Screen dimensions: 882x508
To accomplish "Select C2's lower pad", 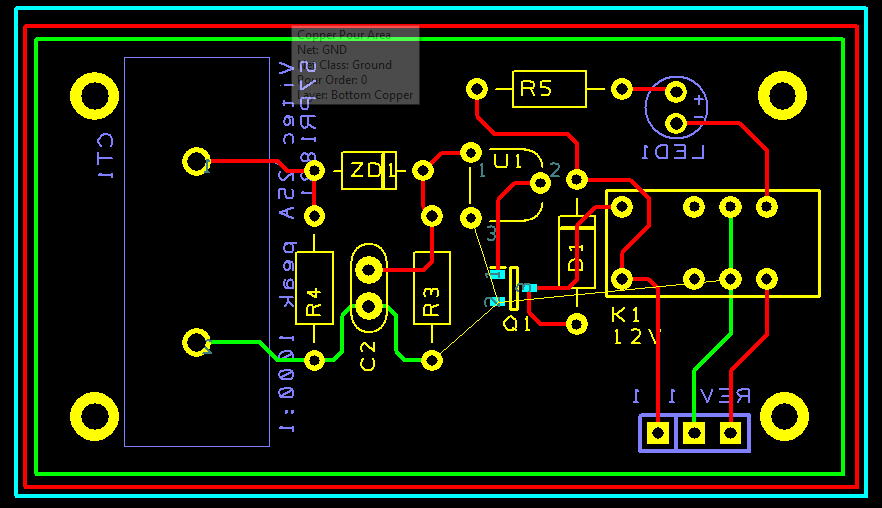I will tap(368, 307).
